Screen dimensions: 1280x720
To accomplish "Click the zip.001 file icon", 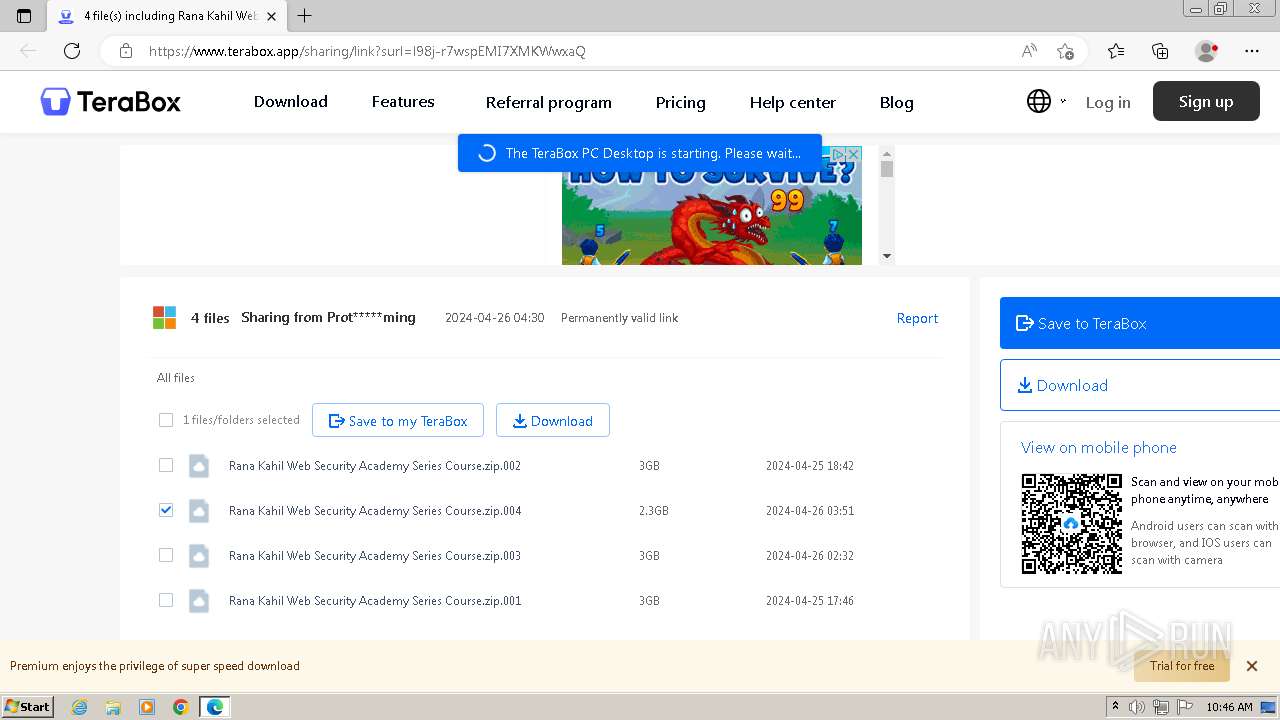I will (x=199, y=601).
